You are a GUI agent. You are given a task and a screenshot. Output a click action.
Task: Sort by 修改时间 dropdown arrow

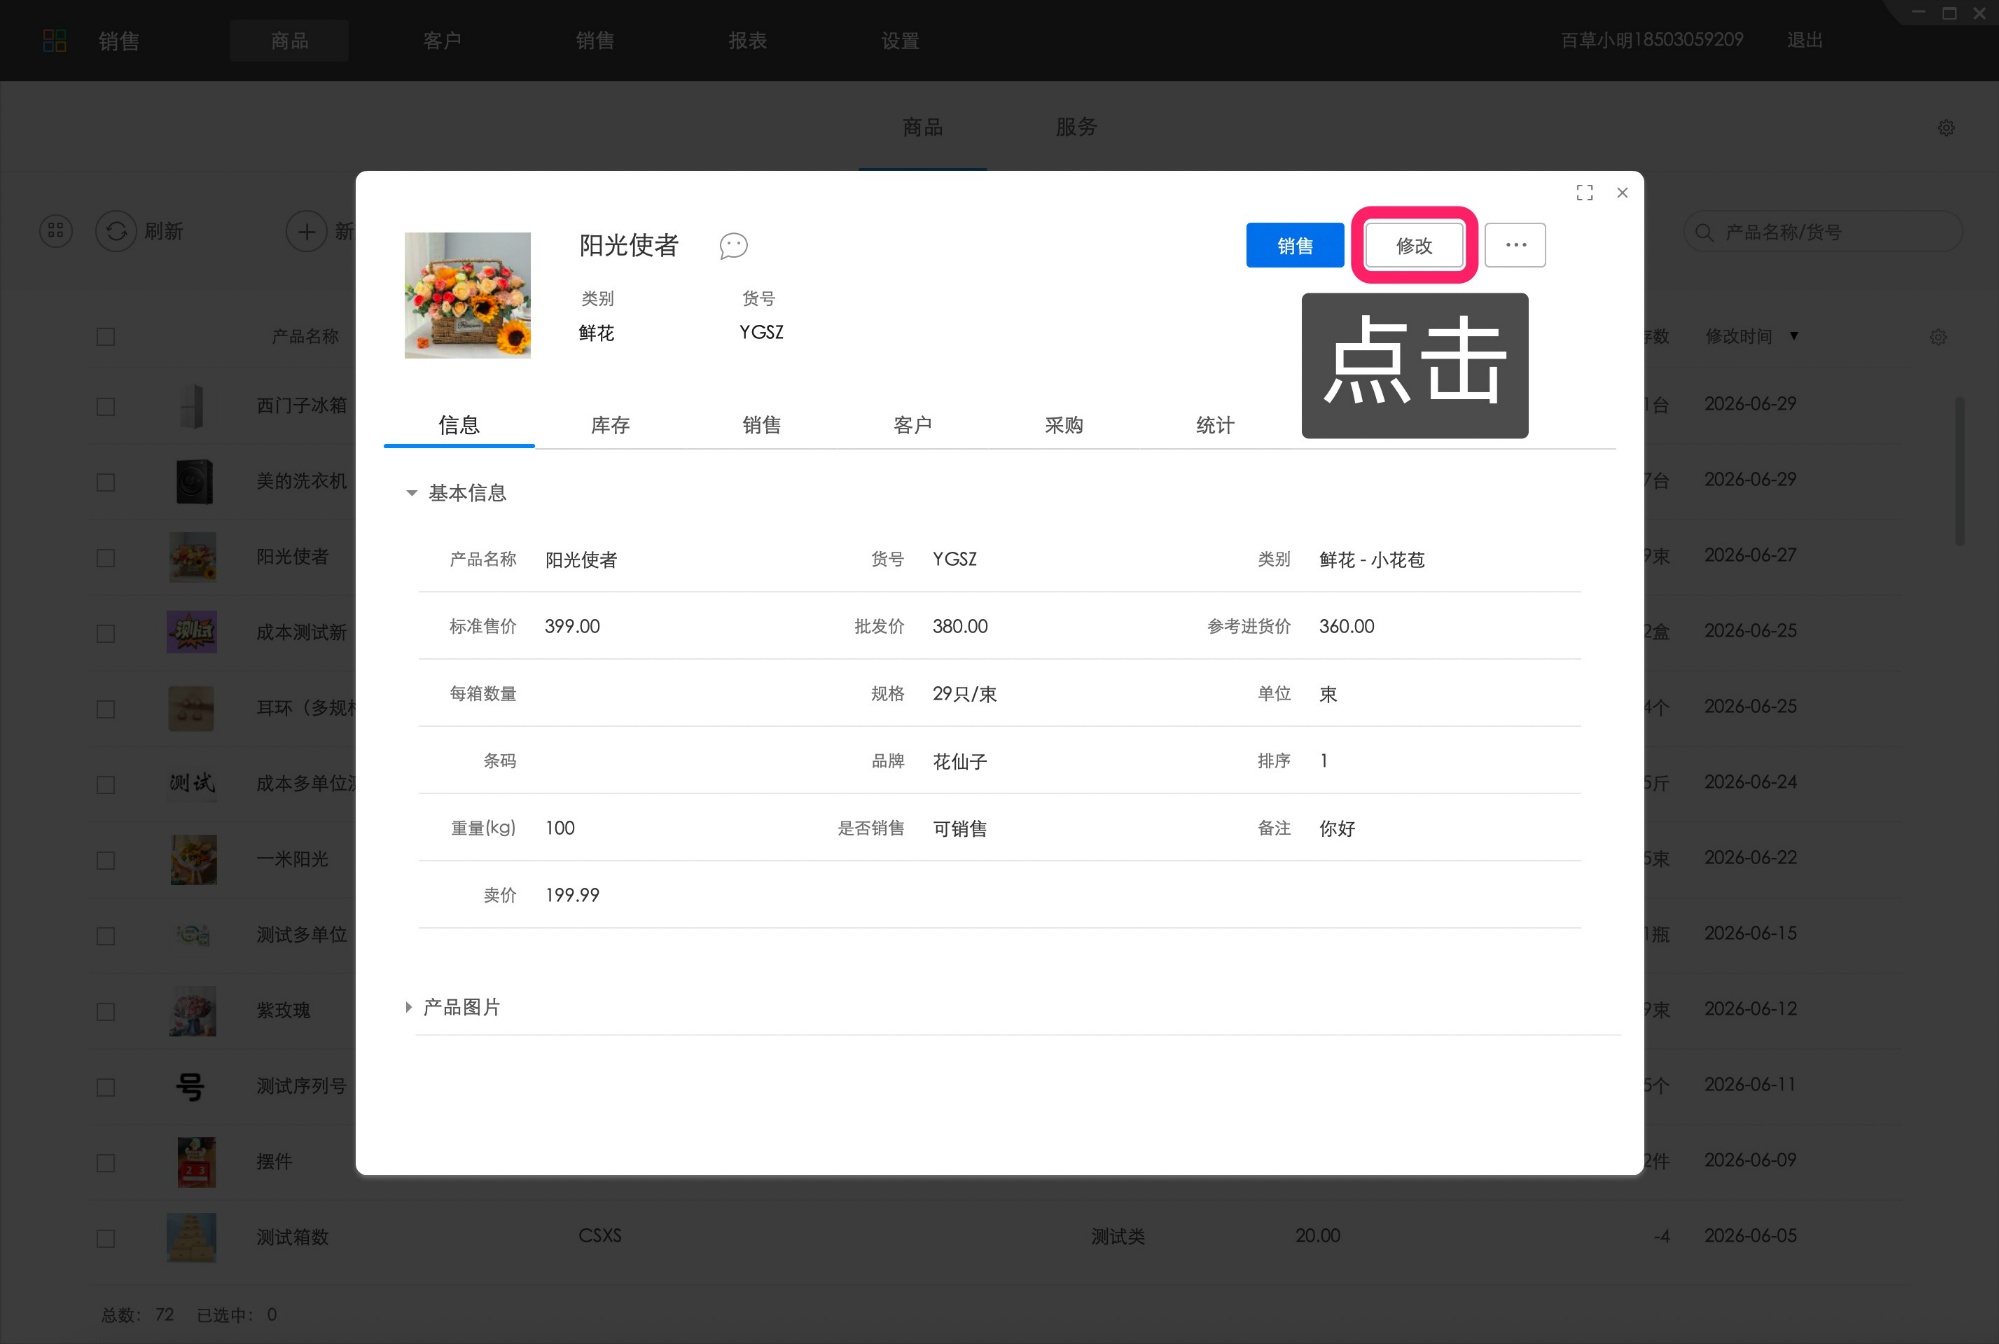click(x=1794, y=336)
